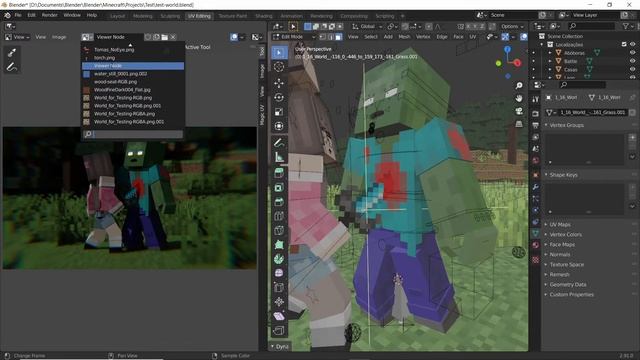Open the Global transform orientation dropdown
The height and width of the screenshot is (360, 640).
(x=367, y=27)
